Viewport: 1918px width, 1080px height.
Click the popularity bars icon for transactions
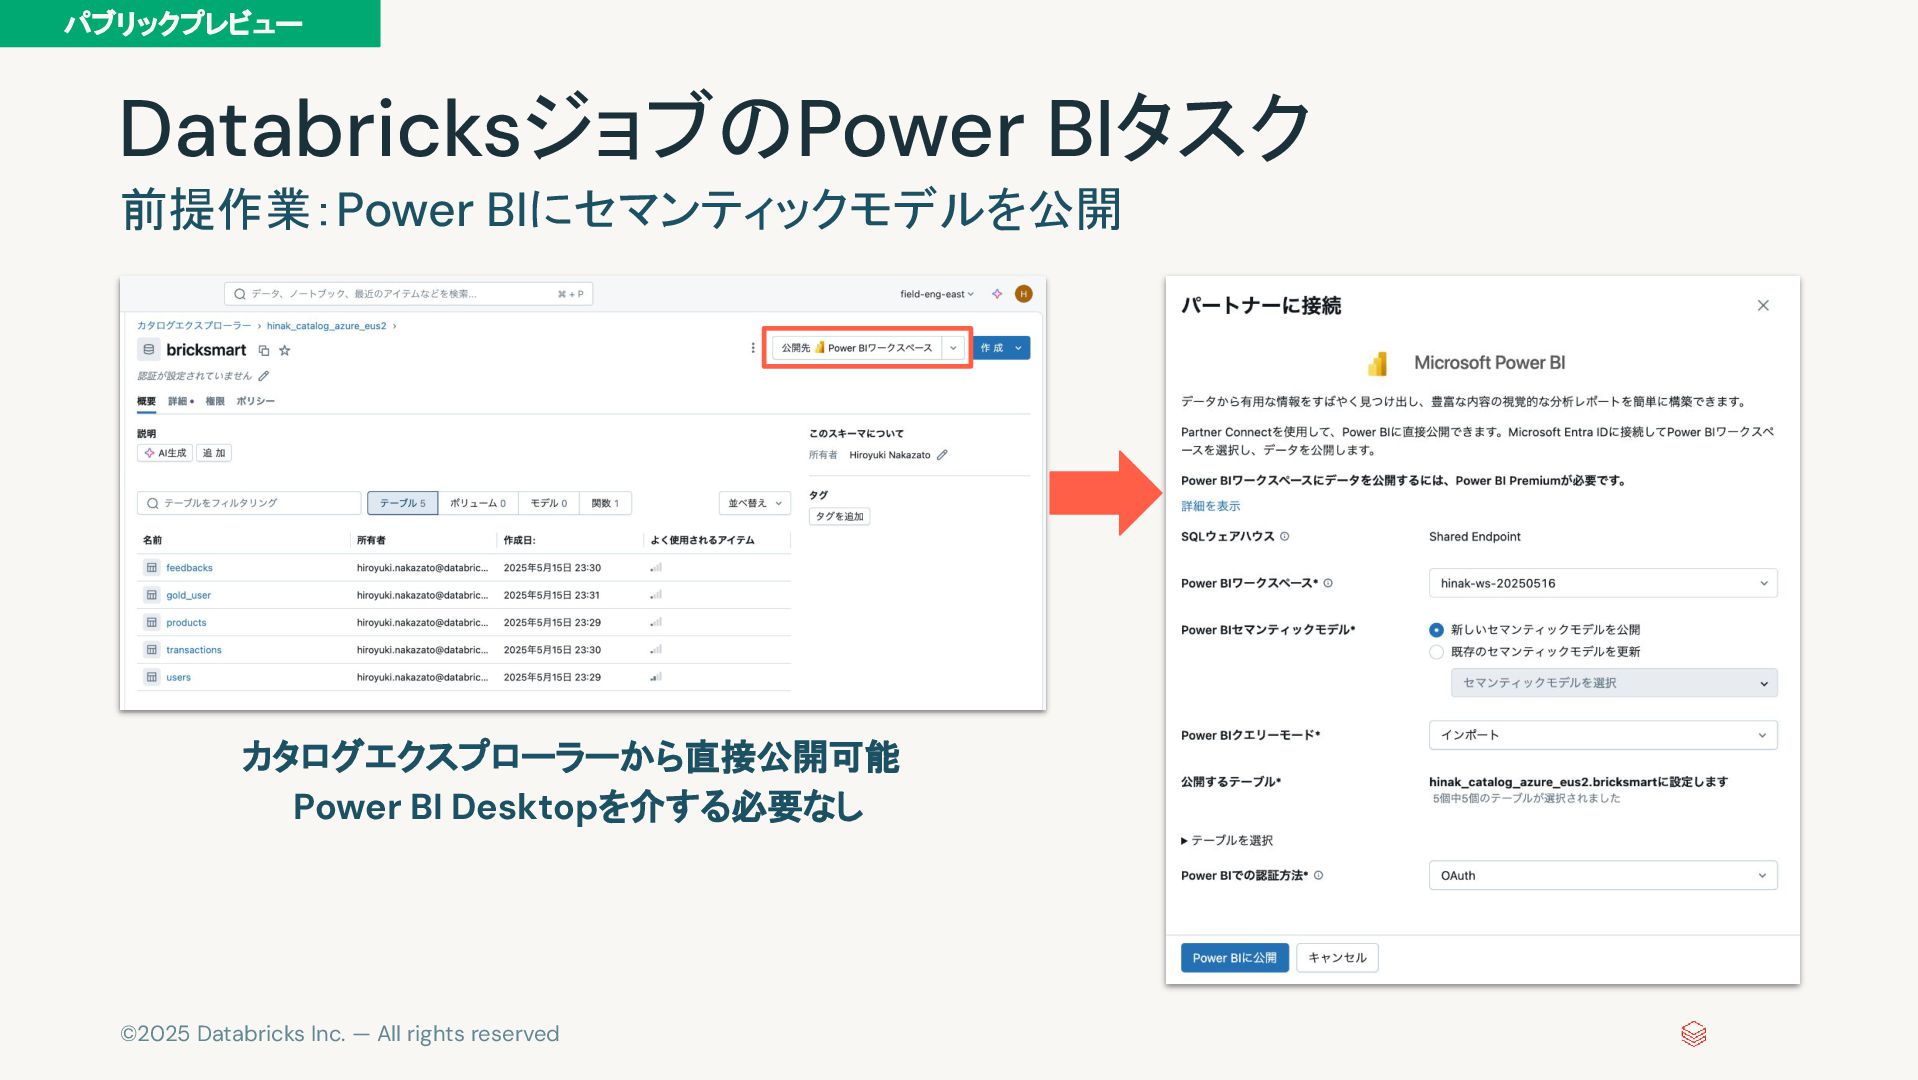[x=656, y=650]
